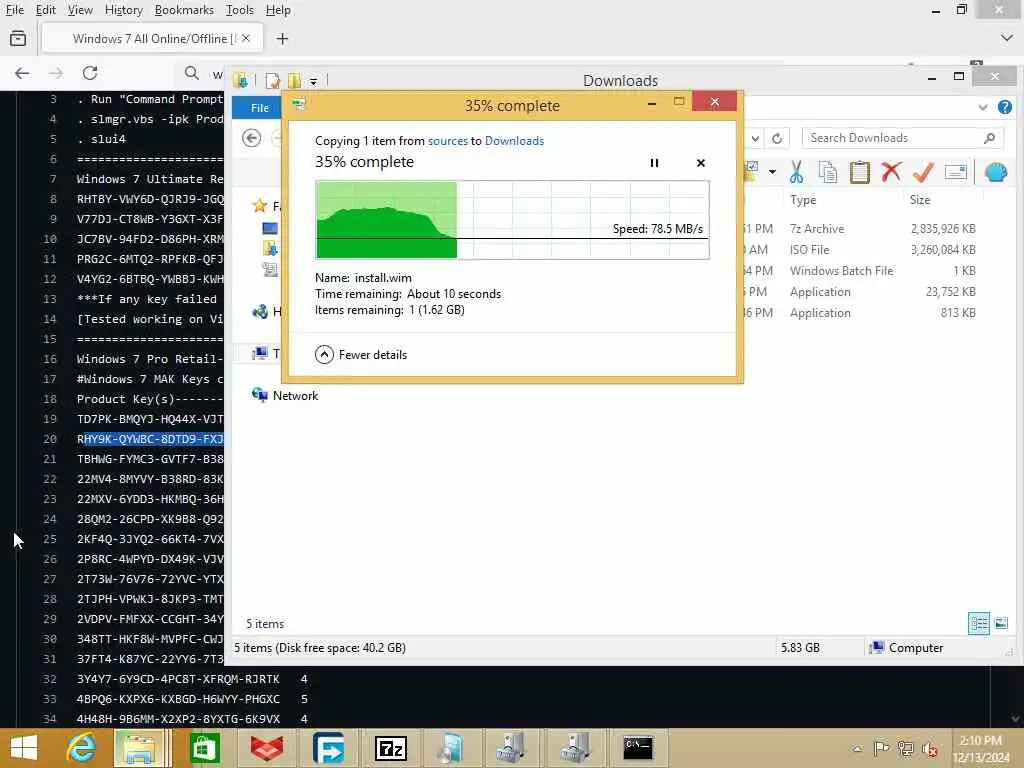Go back in the Explorer window

coord(251,138)
